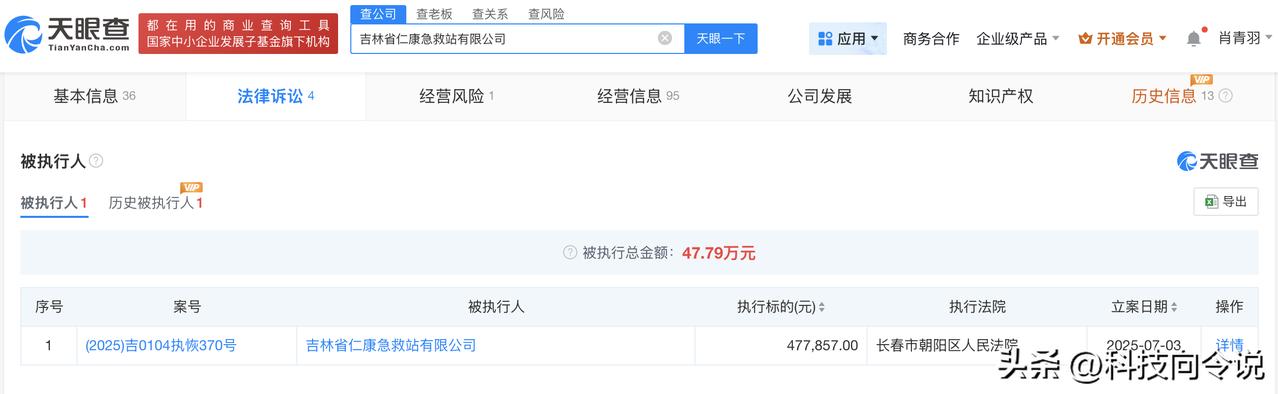
Task: Select the 历史被执行人 sub-tab
Action: tap(156, 203)
